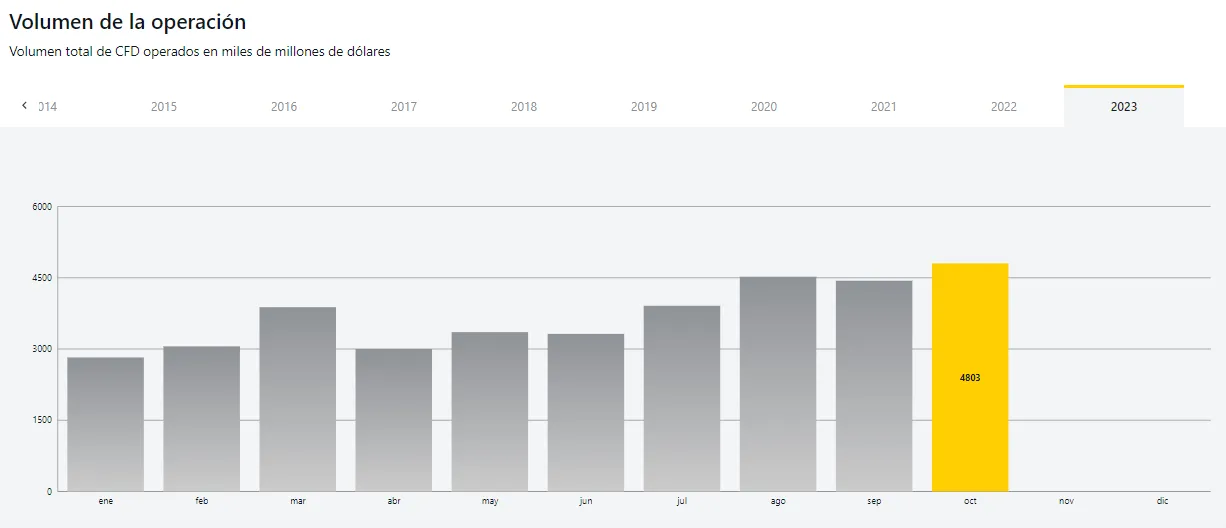Select the ago volume bar
The width and height of the screenshot is (1226, 528).
778,384
